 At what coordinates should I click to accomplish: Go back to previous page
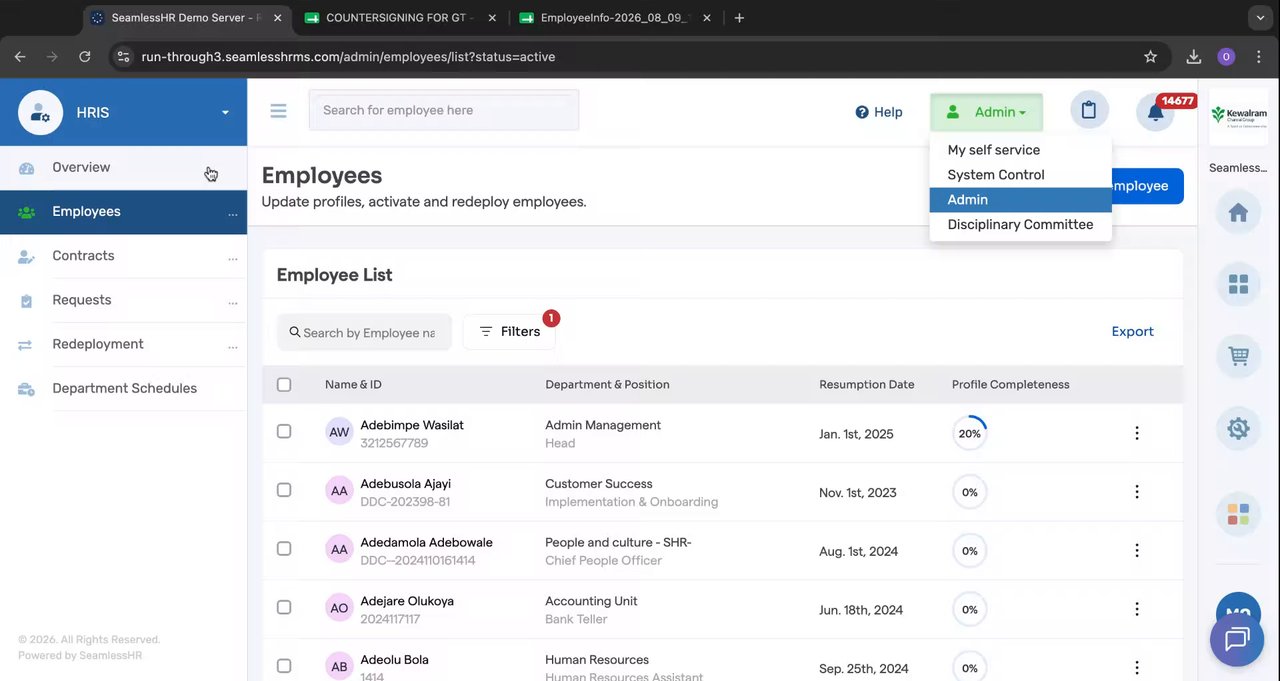pyautogui.click(x=20, y=57)
